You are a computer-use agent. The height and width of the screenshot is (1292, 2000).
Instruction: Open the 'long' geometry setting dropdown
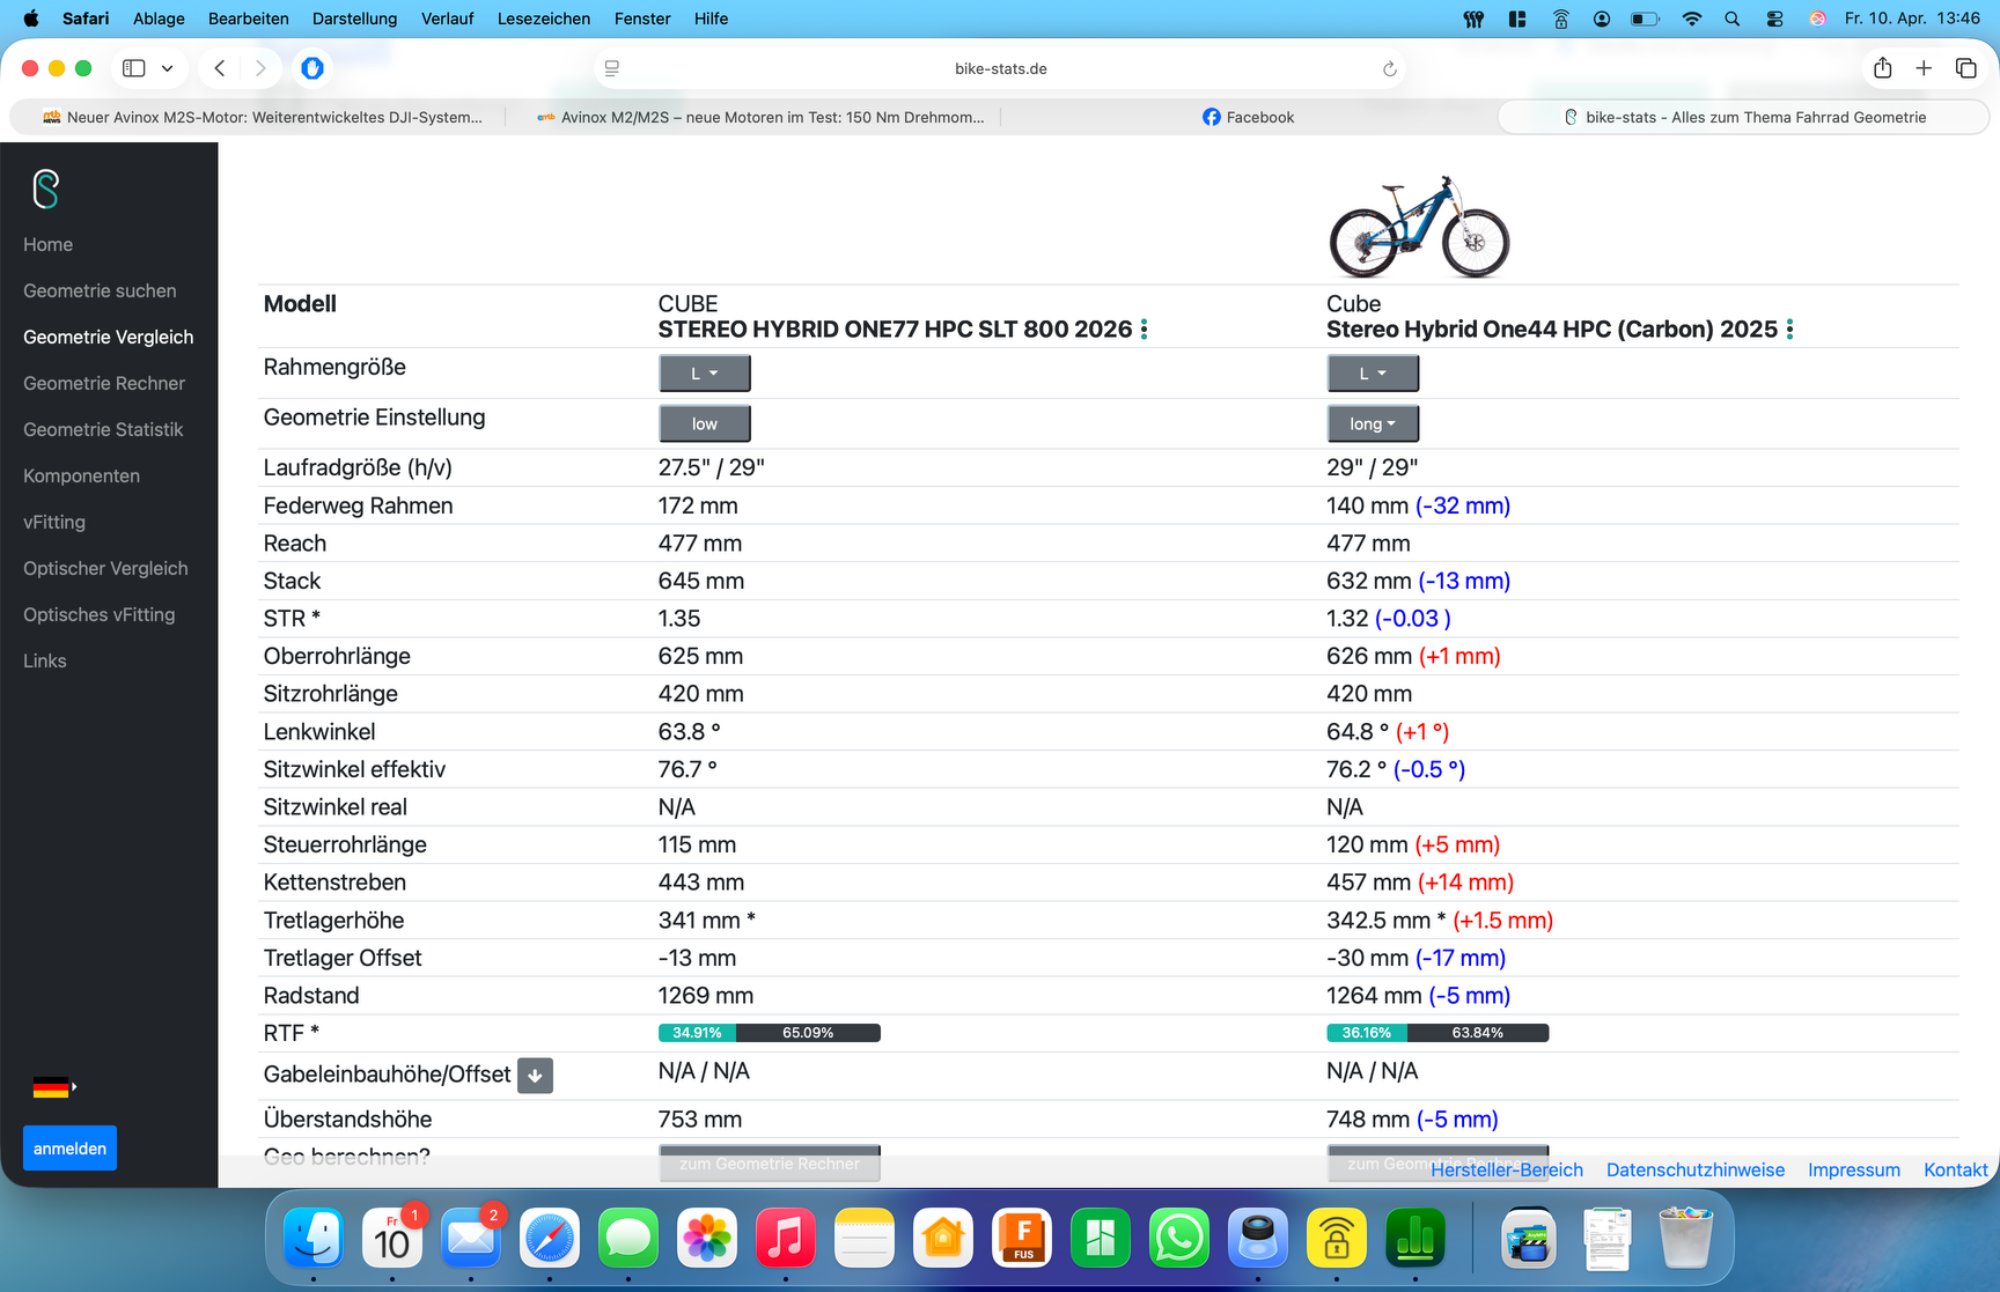click(x=1372, y=423)
